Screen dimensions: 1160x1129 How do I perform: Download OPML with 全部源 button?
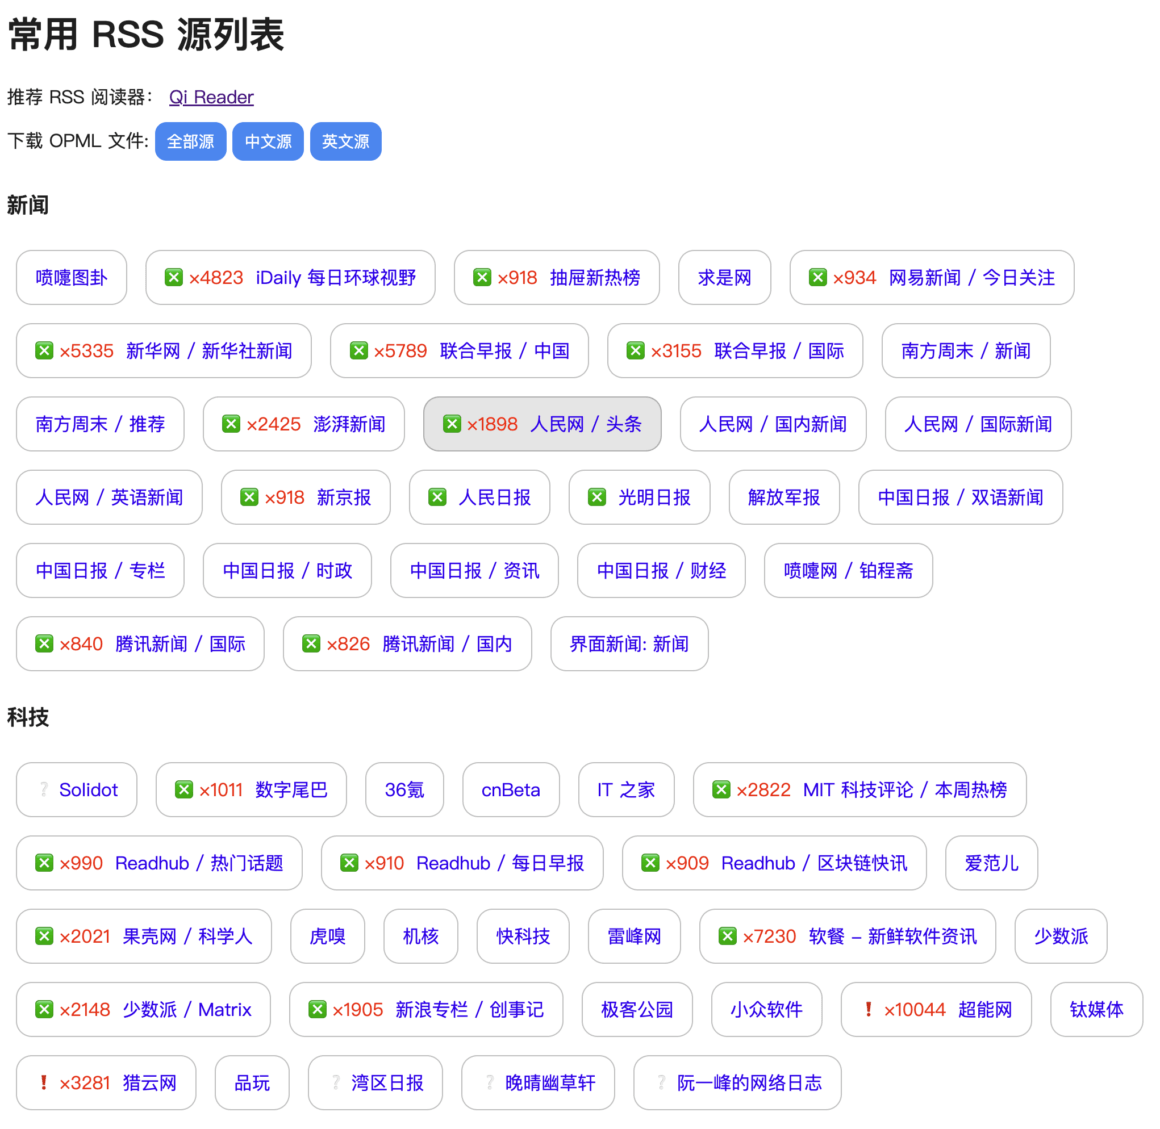point(190,142)
